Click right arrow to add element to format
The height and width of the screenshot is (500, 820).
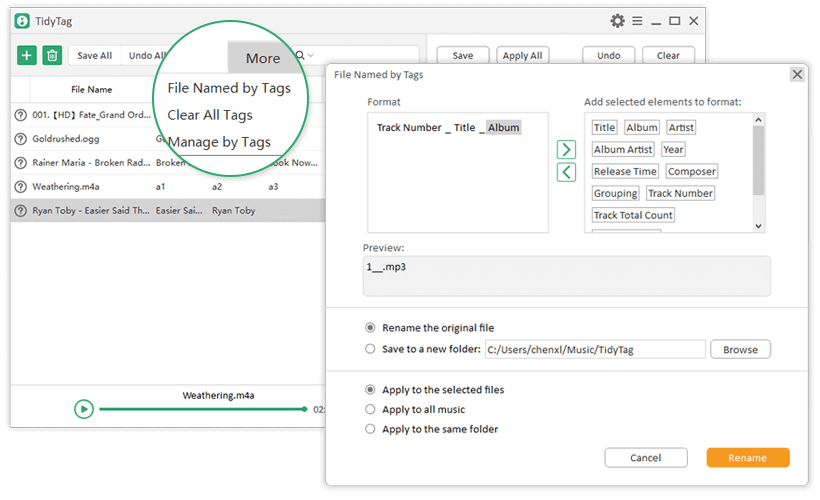click(x=566, y=150)
